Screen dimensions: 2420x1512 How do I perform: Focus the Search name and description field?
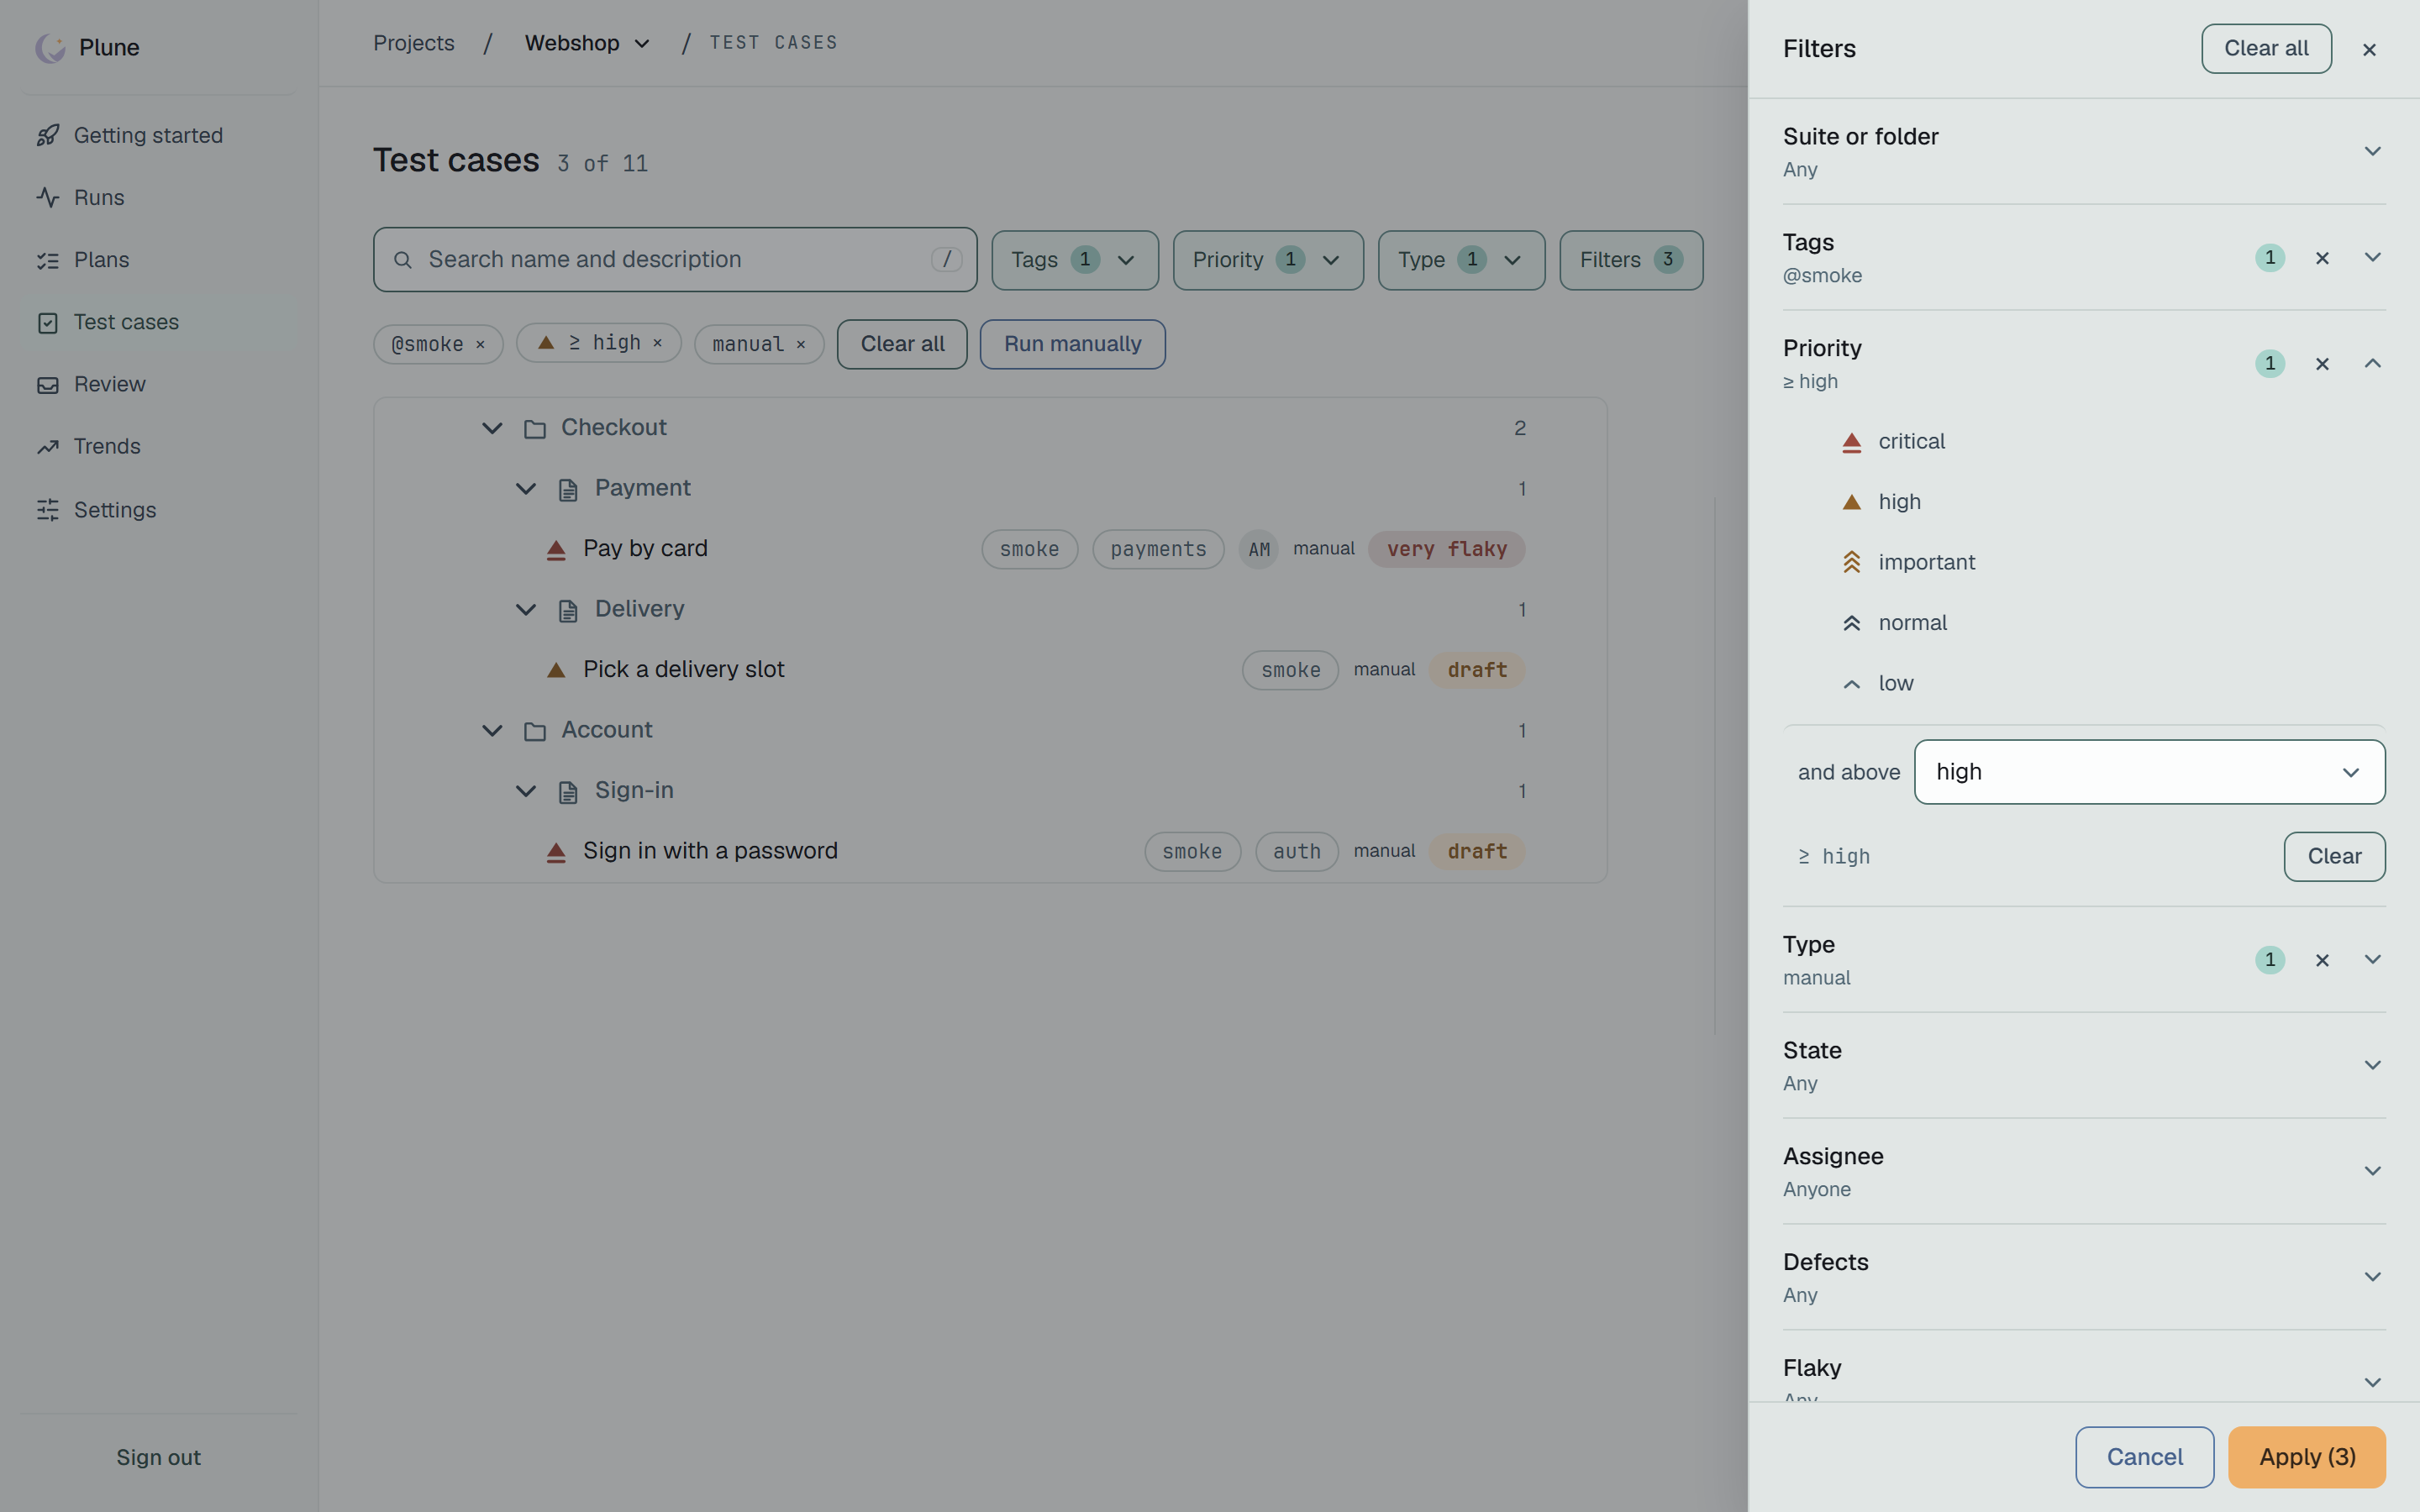(675, 260)
